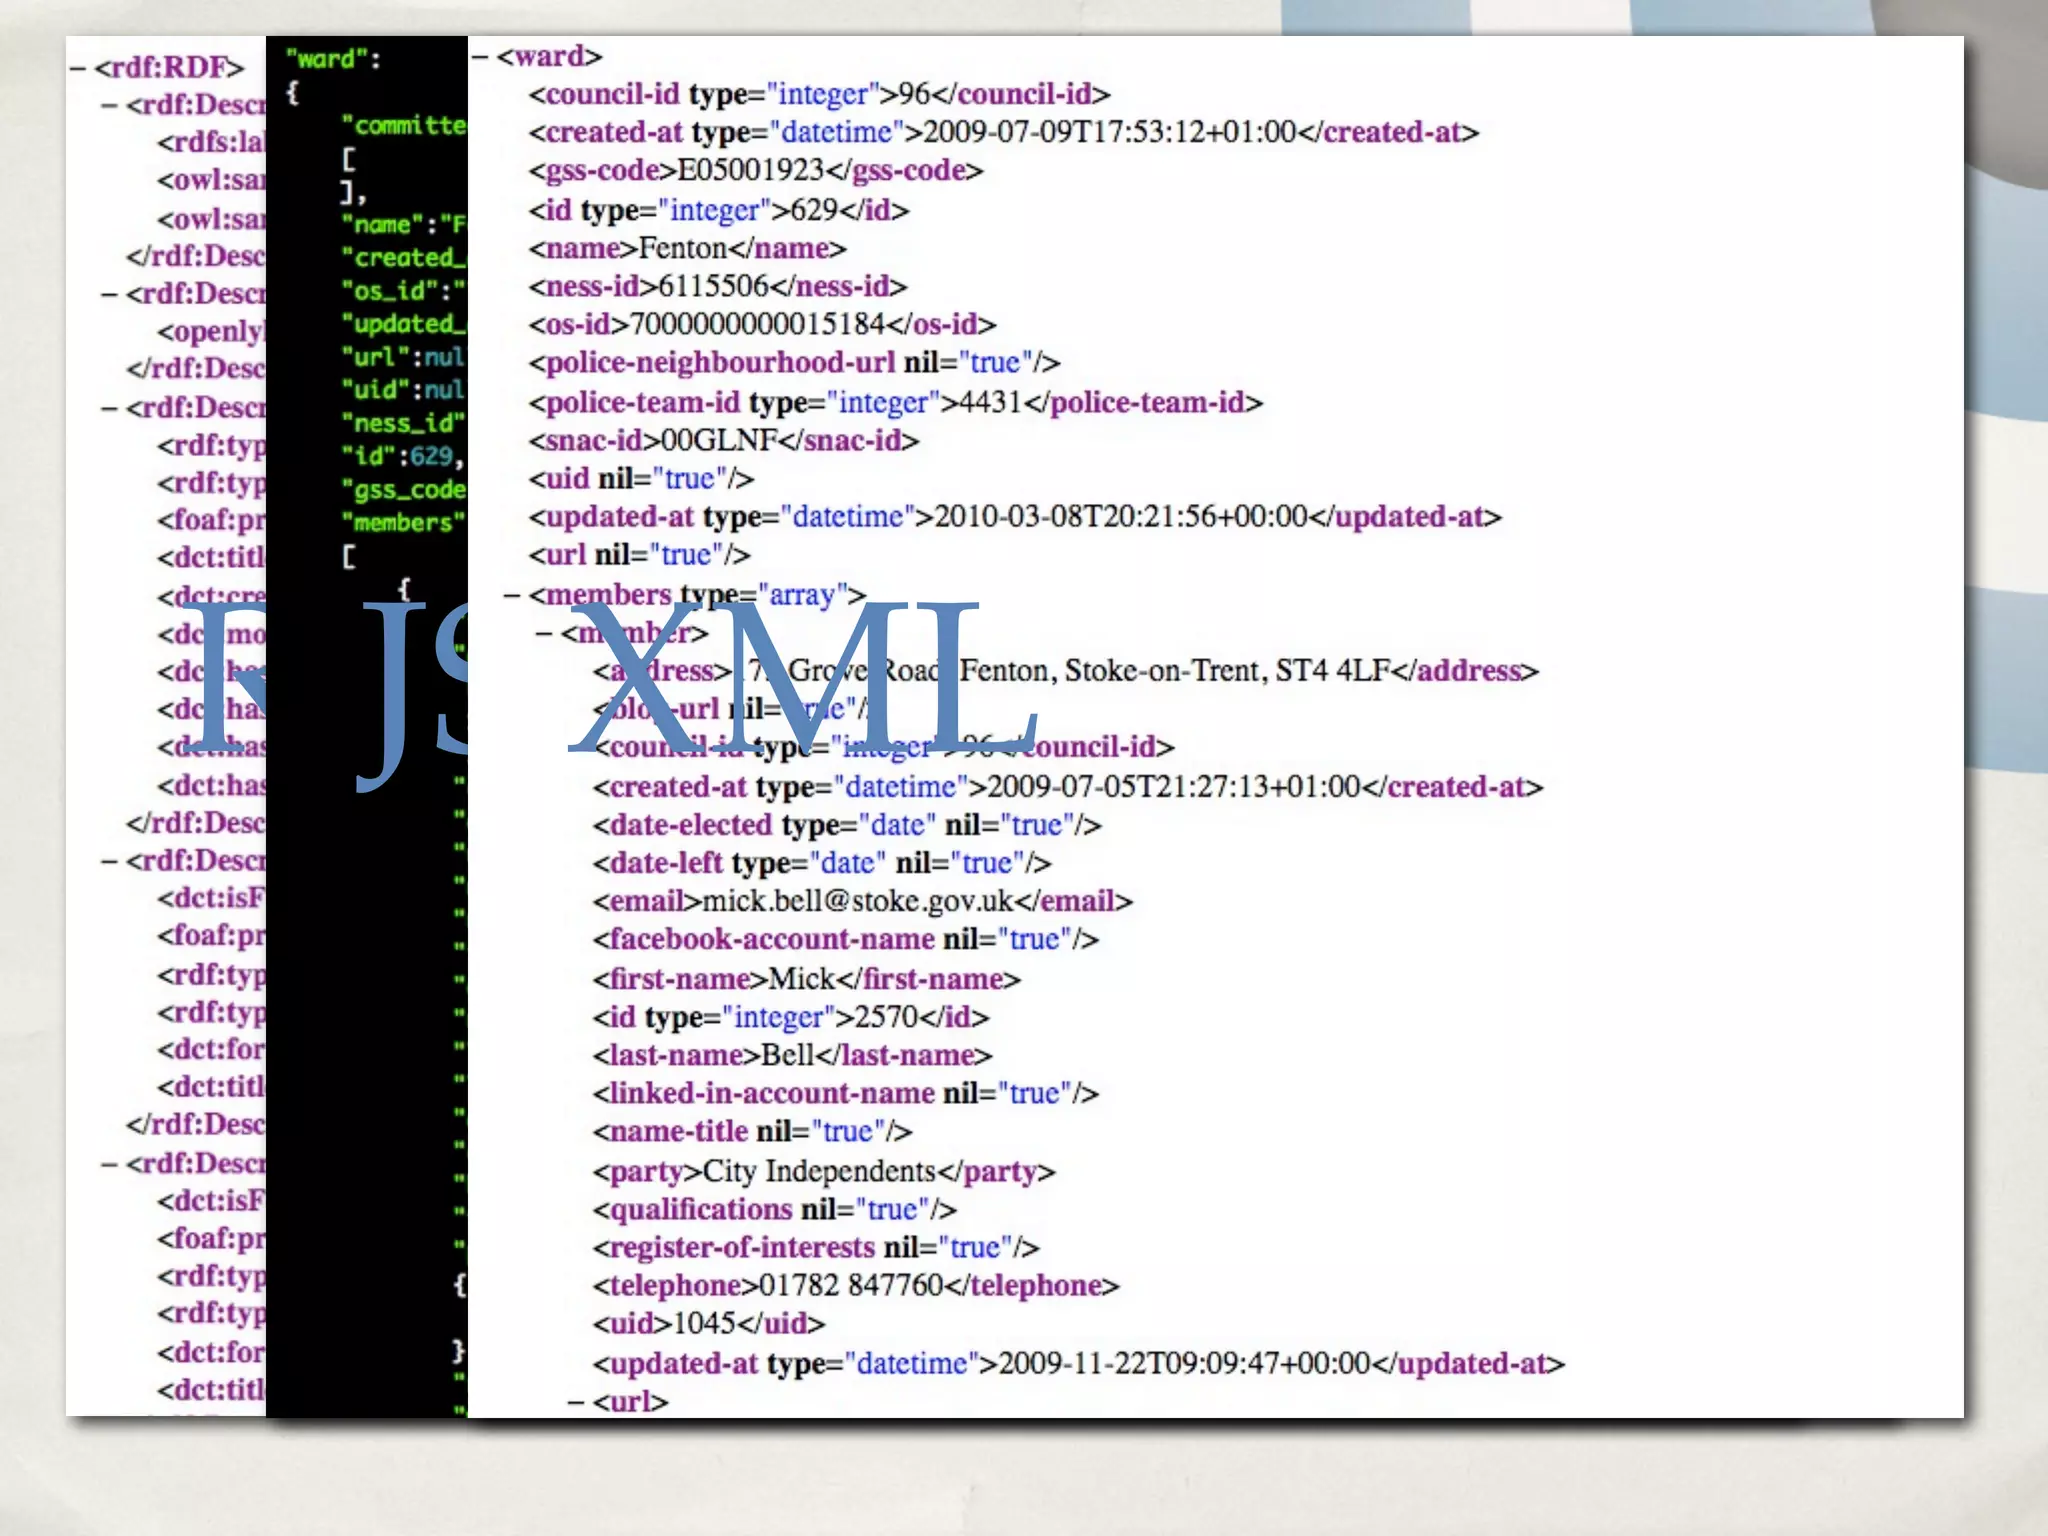Click the updated-at 2009-11-22T09:09:47 line
This screenshot has height=1536, width=2048.
pos(1079,1363)
